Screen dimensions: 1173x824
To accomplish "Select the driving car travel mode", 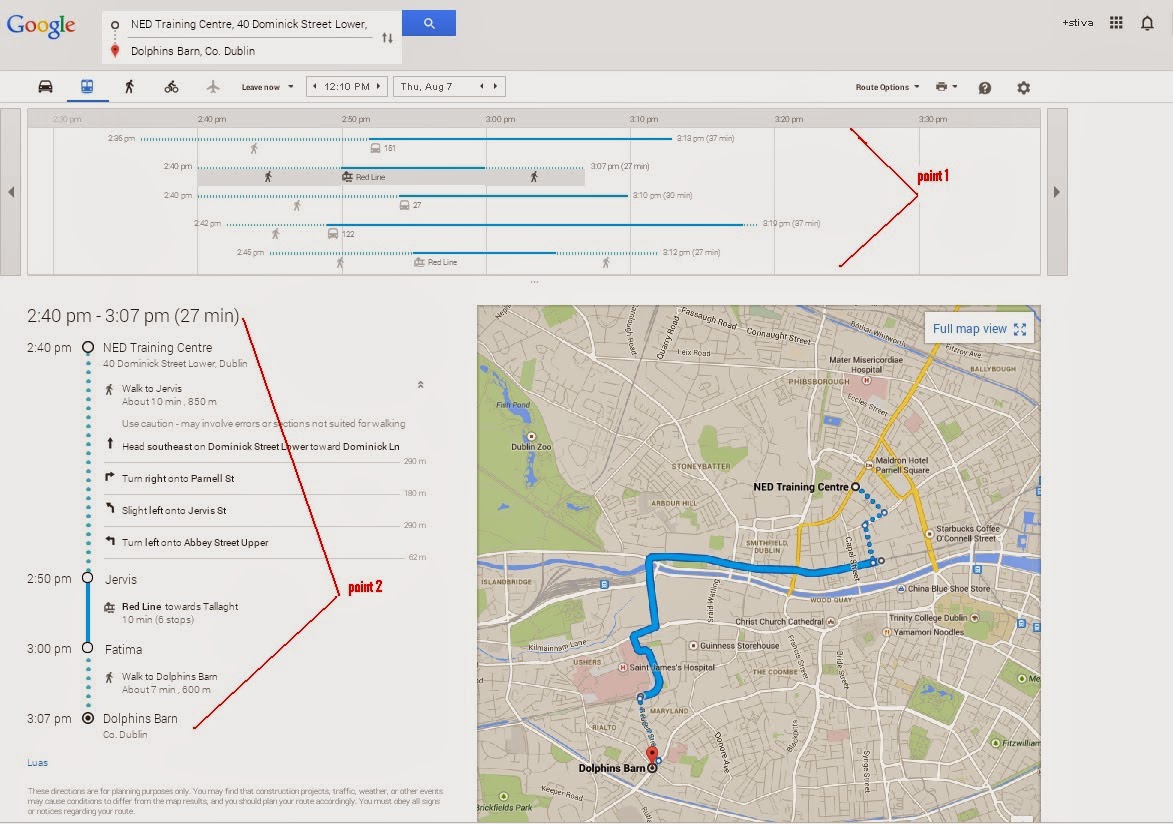I will tap(45, 87).
